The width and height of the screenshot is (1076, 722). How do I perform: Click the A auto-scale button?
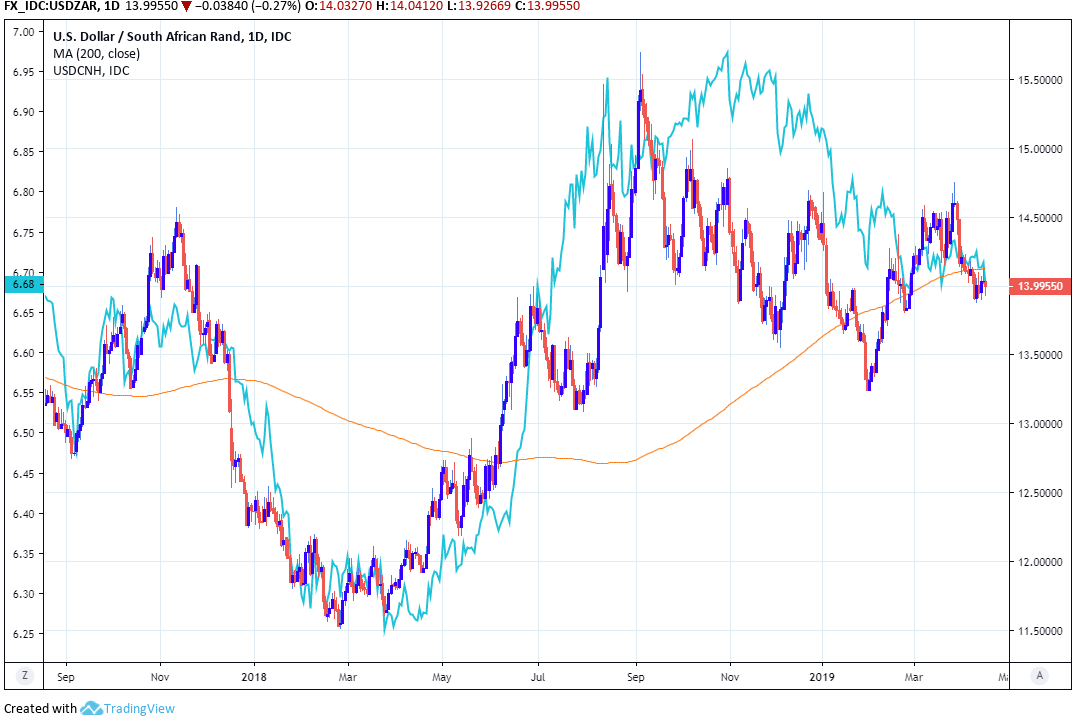click(x=1040, y=675)
